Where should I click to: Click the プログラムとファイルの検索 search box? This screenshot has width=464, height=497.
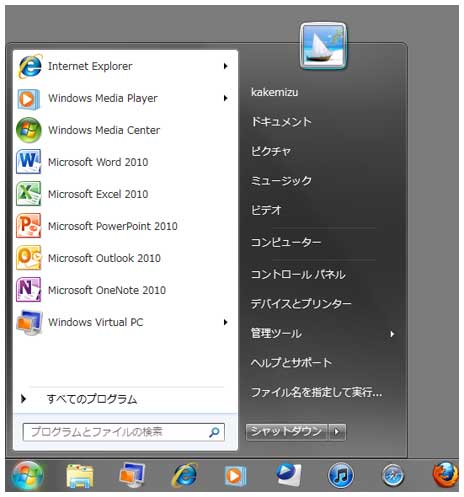tap(124, 432)
